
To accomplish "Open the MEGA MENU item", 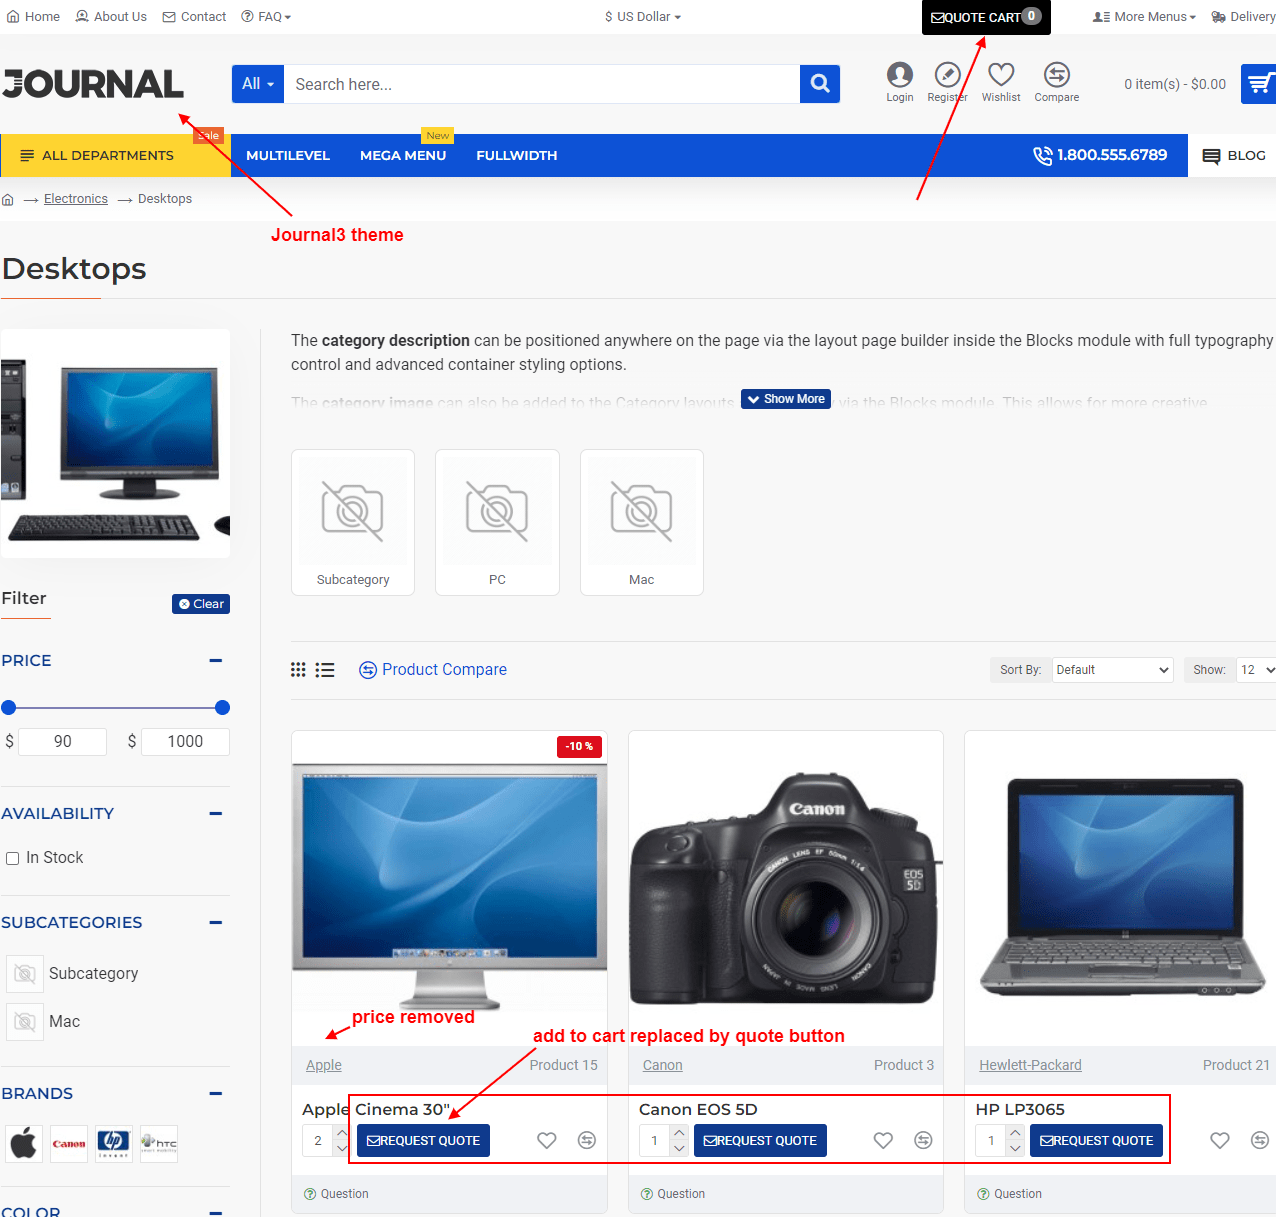I will 403,156.
